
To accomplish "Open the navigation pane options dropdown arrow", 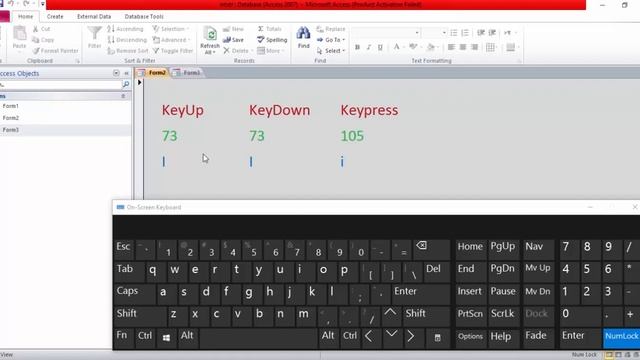I will 116,73.
